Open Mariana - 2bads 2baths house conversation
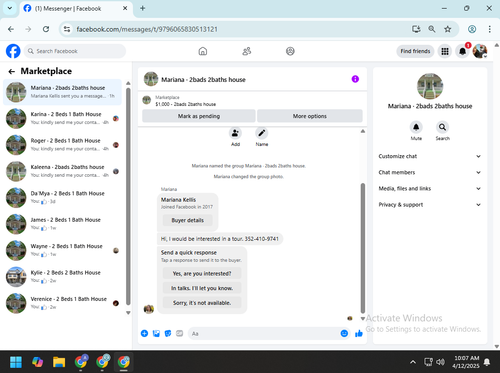The height and width of the screenshot is (373, 500). click(x=62, y=92)
